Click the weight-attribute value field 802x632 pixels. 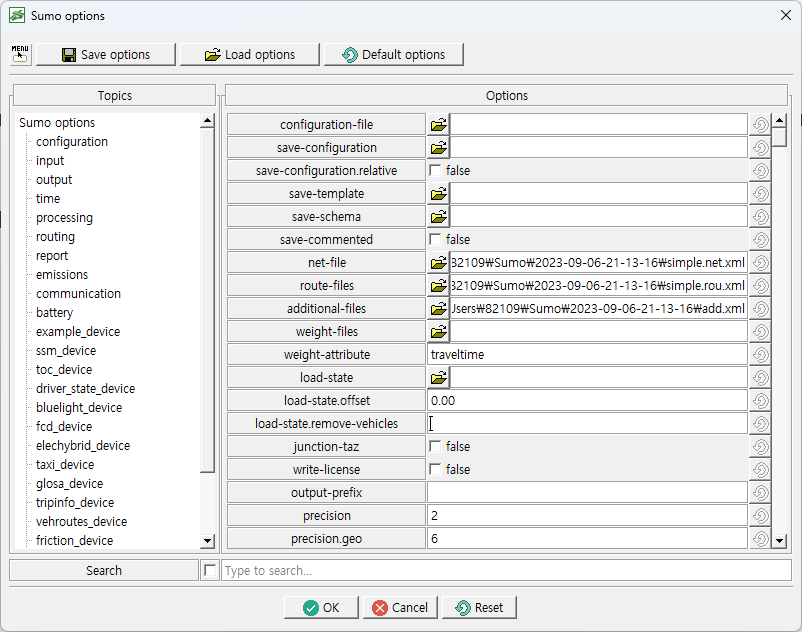pos(587,354)
